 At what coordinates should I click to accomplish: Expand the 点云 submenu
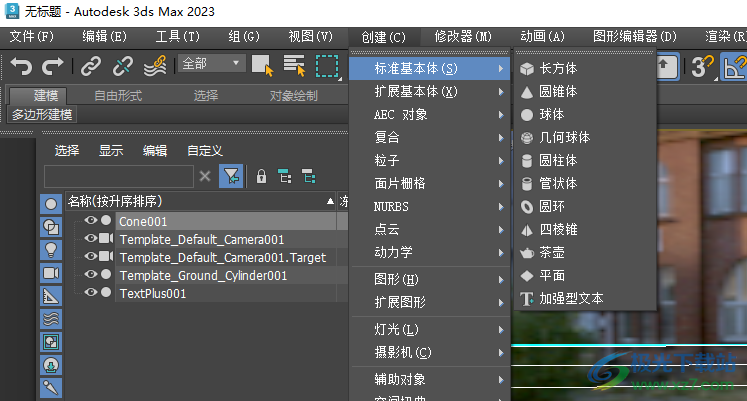click(x=430, y=230)
